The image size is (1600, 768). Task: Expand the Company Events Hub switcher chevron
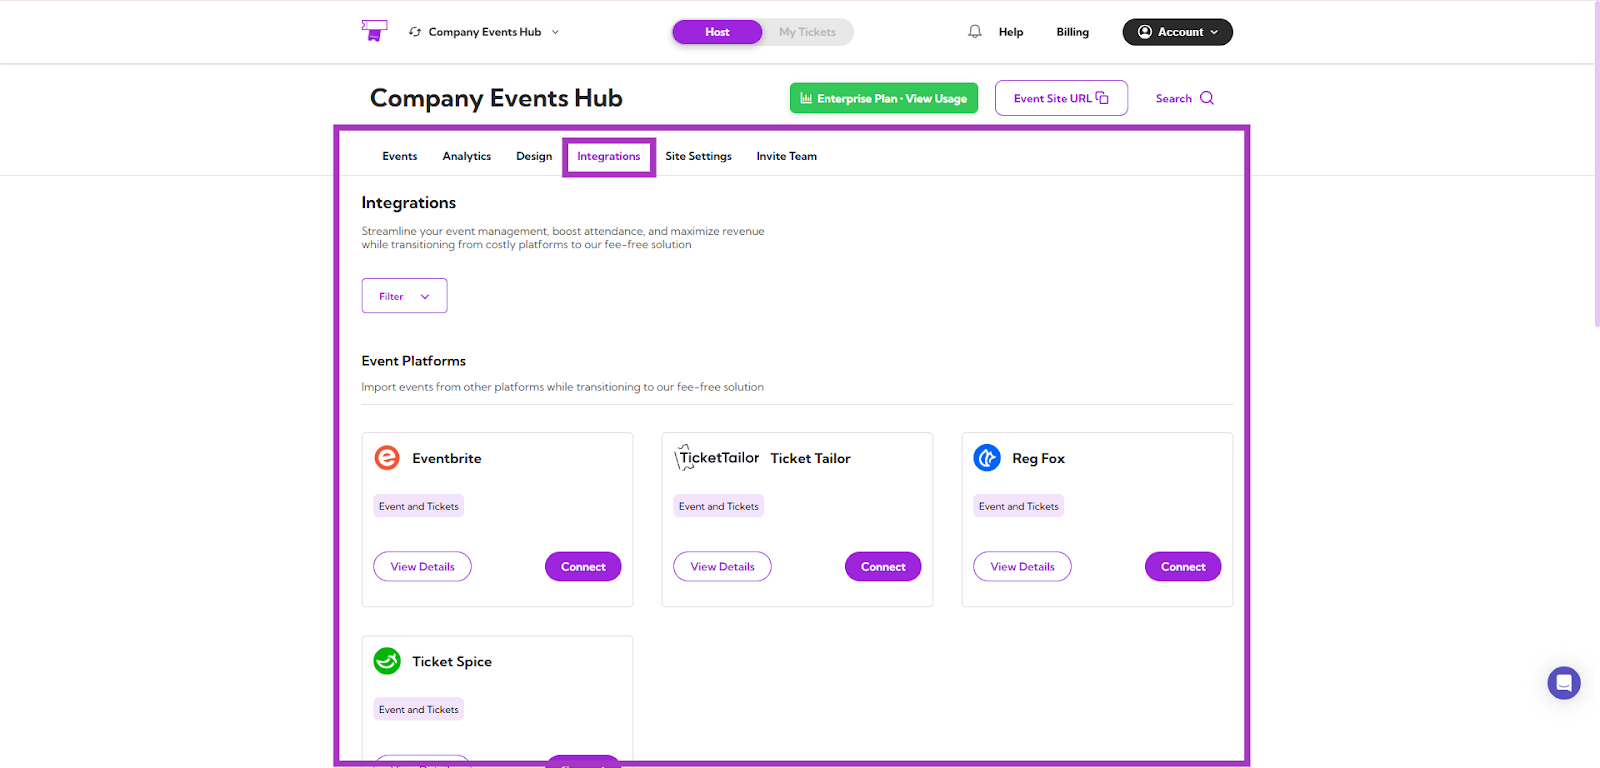(555, 32)
